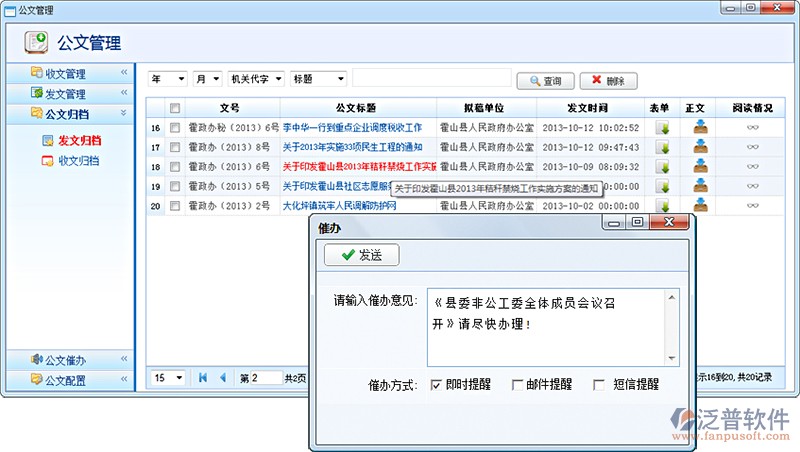The image size is (800, 452).
Task: Open the document link 关于2013年实施33项民生工程的通知
Action: click(x=352, y=148)
